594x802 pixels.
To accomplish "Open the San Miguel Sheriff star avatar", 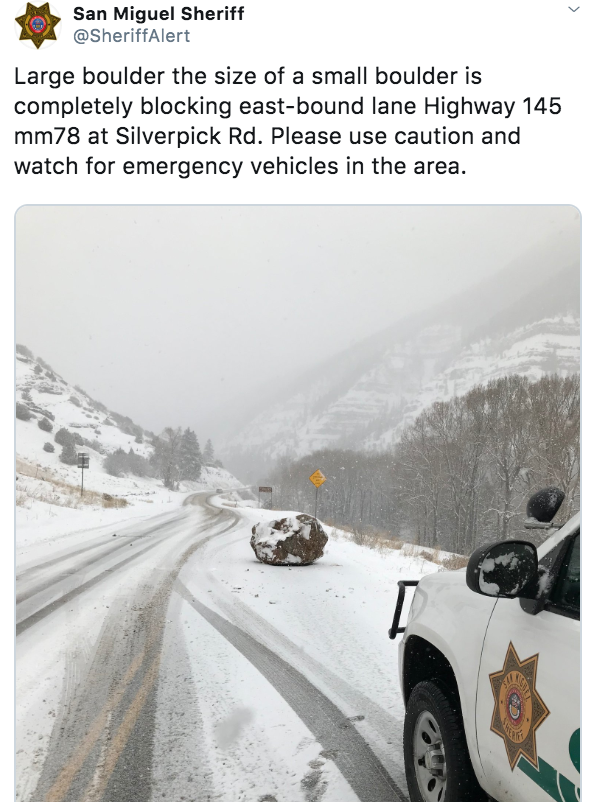I will click(x=37, y=25).
